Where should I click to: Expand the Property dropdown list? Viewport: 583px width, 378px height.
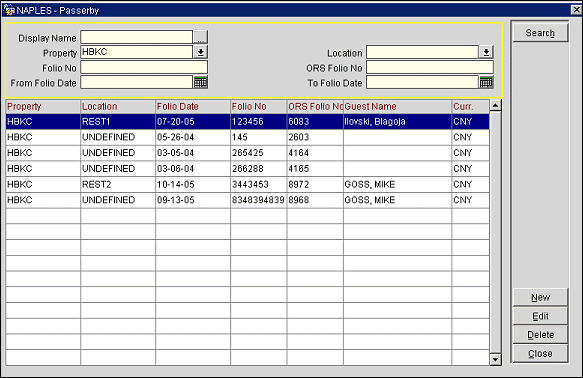[x=200, y=52]
